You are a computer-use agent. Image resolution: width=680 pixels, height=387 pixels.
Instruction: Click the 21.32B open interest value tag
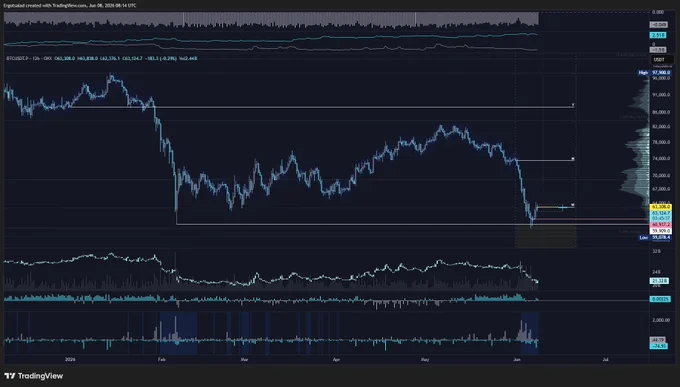pyautogui.click(x=659, y=281)
